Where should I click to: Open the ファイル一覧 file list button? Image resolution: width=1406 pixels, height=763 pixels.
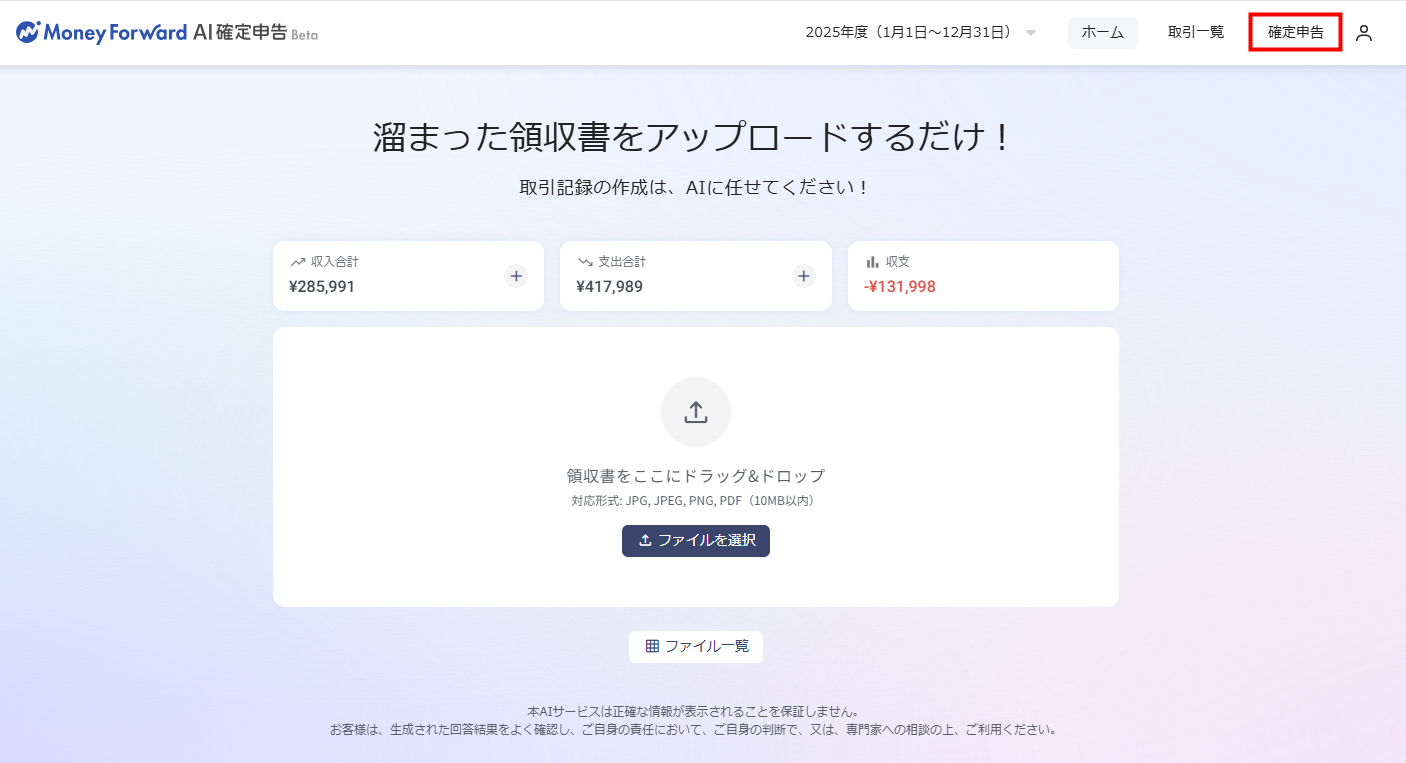(696, 646)
